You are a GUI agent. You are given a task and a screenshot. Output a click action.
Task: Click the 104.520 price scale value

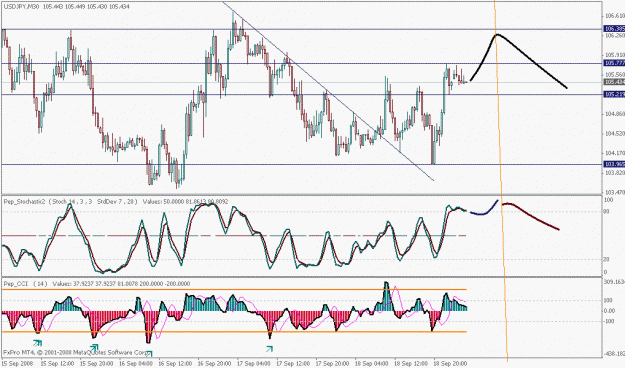click(x=615, y=134)
